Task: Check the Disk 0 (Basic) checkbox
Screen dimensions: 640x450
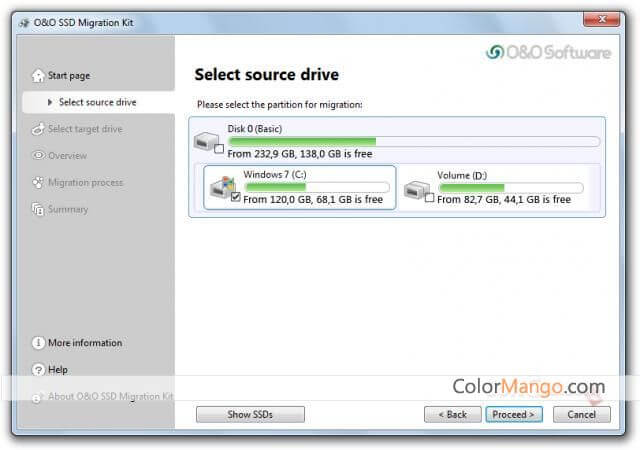Action: (219, 152)
